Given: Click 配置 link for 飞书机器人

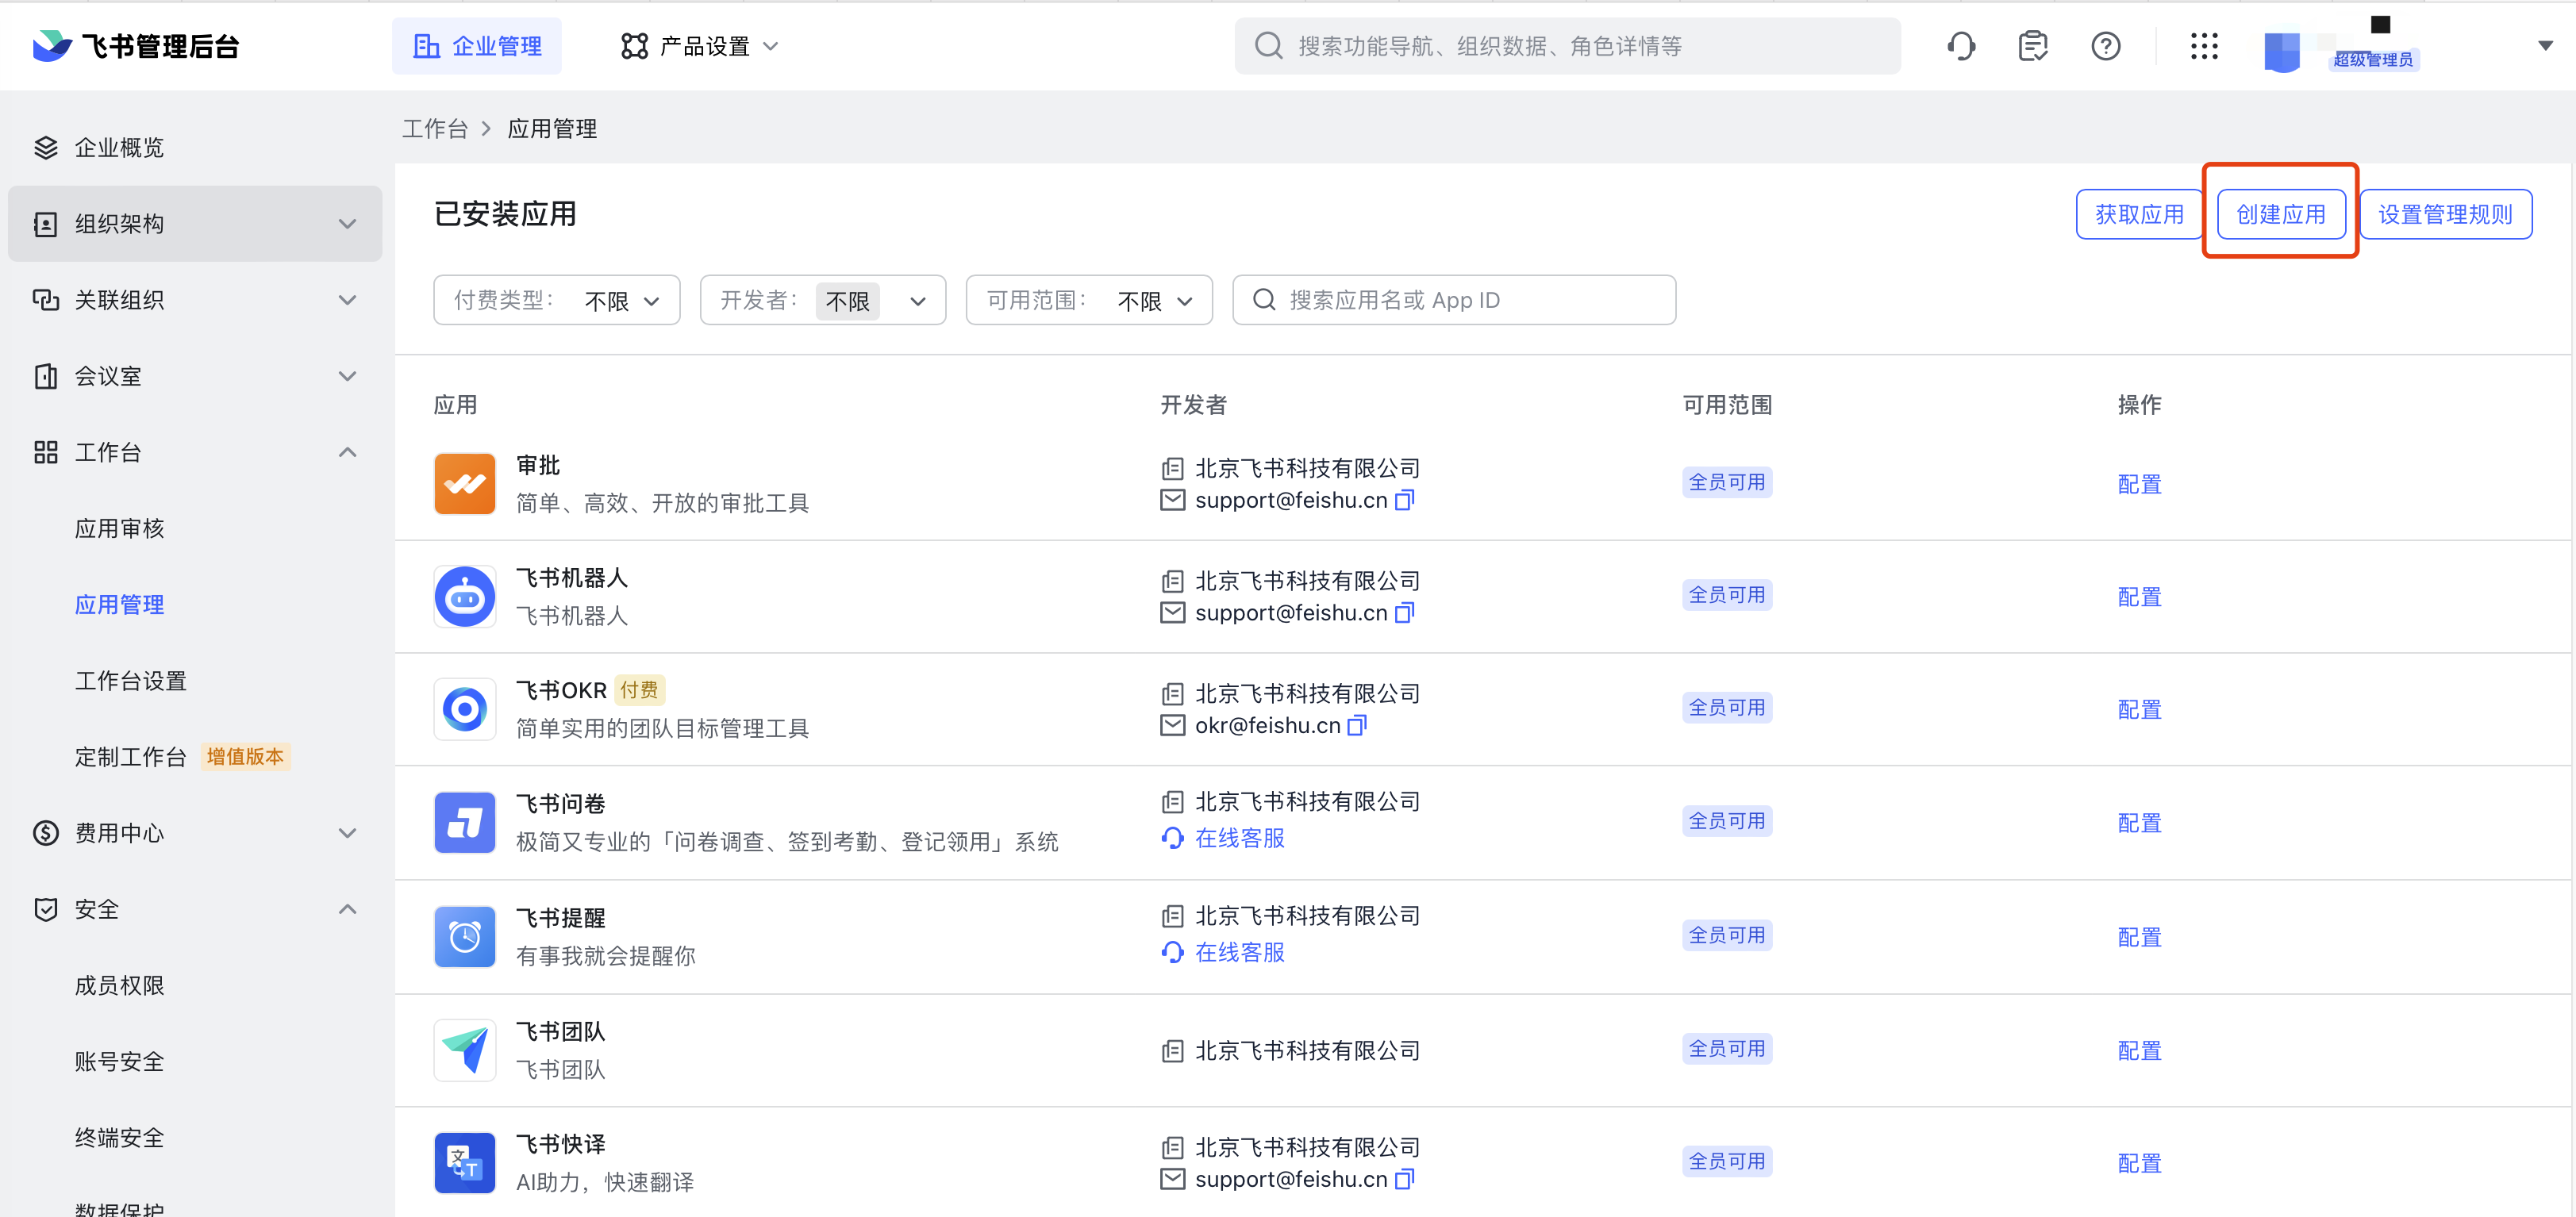Looking at the screenshot, I should [x=2139, y=597].
